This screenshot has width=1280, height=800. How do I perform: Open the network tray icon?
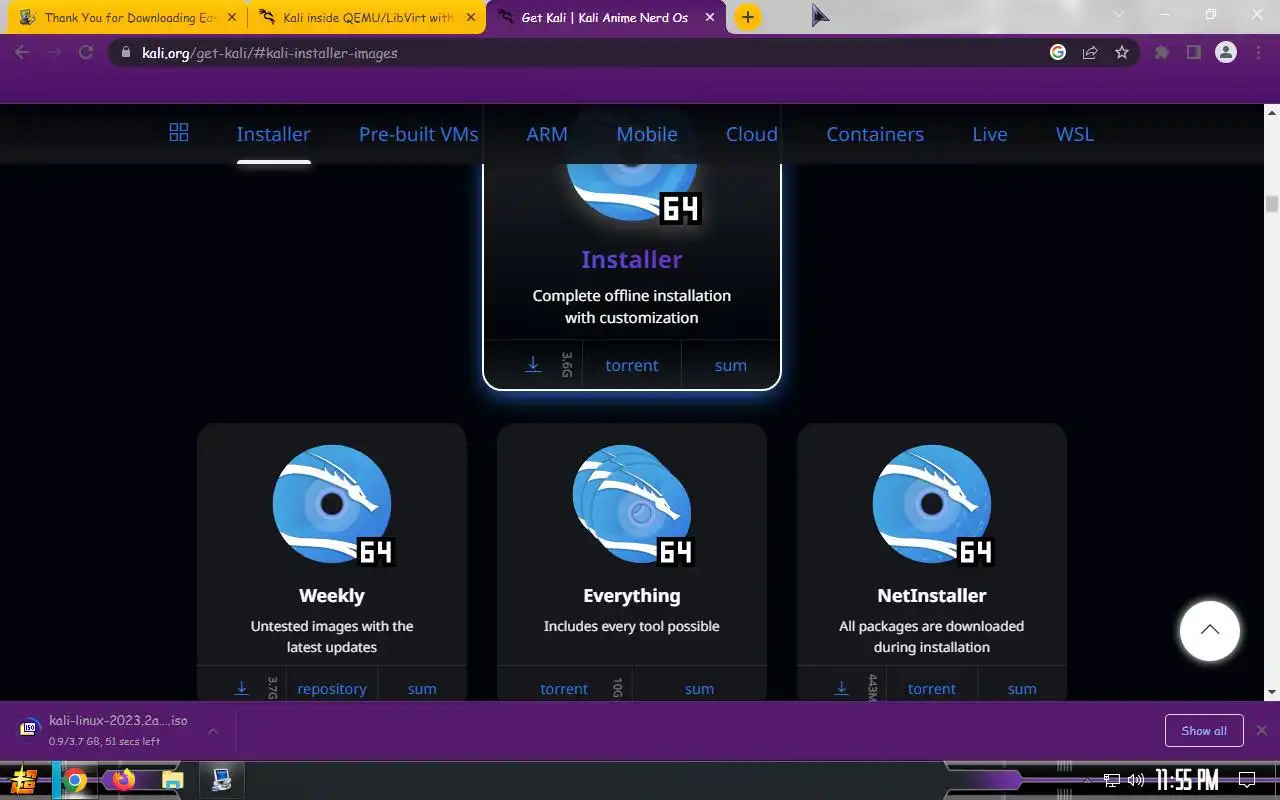[1112, 780]
